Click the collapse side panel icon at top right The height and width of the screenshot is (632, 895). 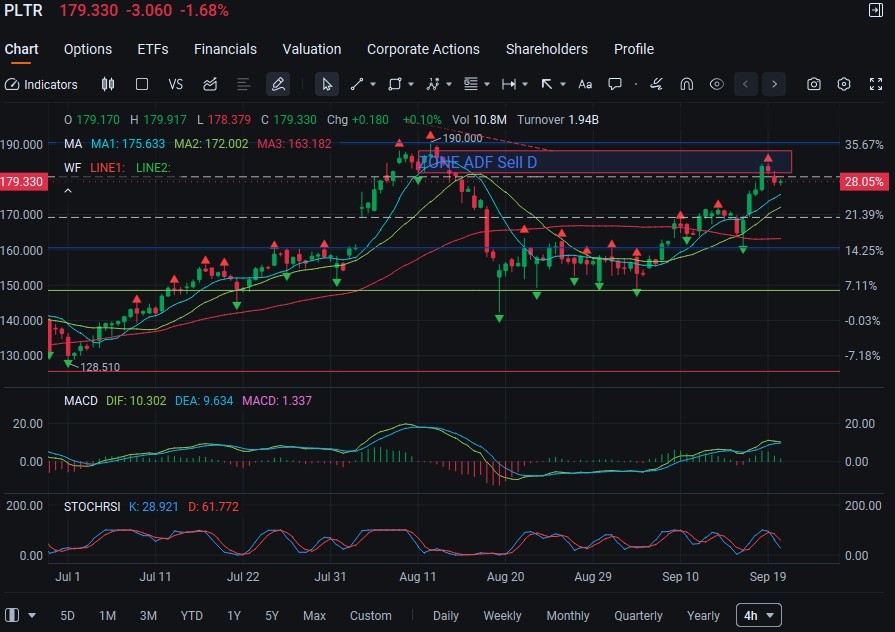tap(876, 10)
